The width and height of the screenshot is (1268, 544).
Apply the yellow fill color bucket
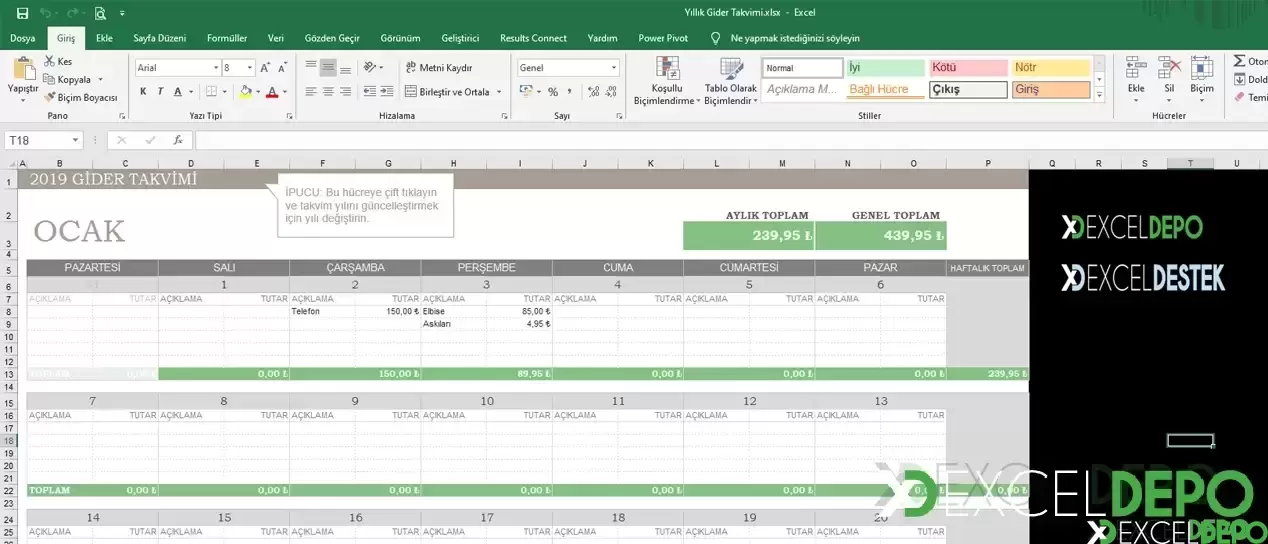pyautogui.click(x=246, y=92)
